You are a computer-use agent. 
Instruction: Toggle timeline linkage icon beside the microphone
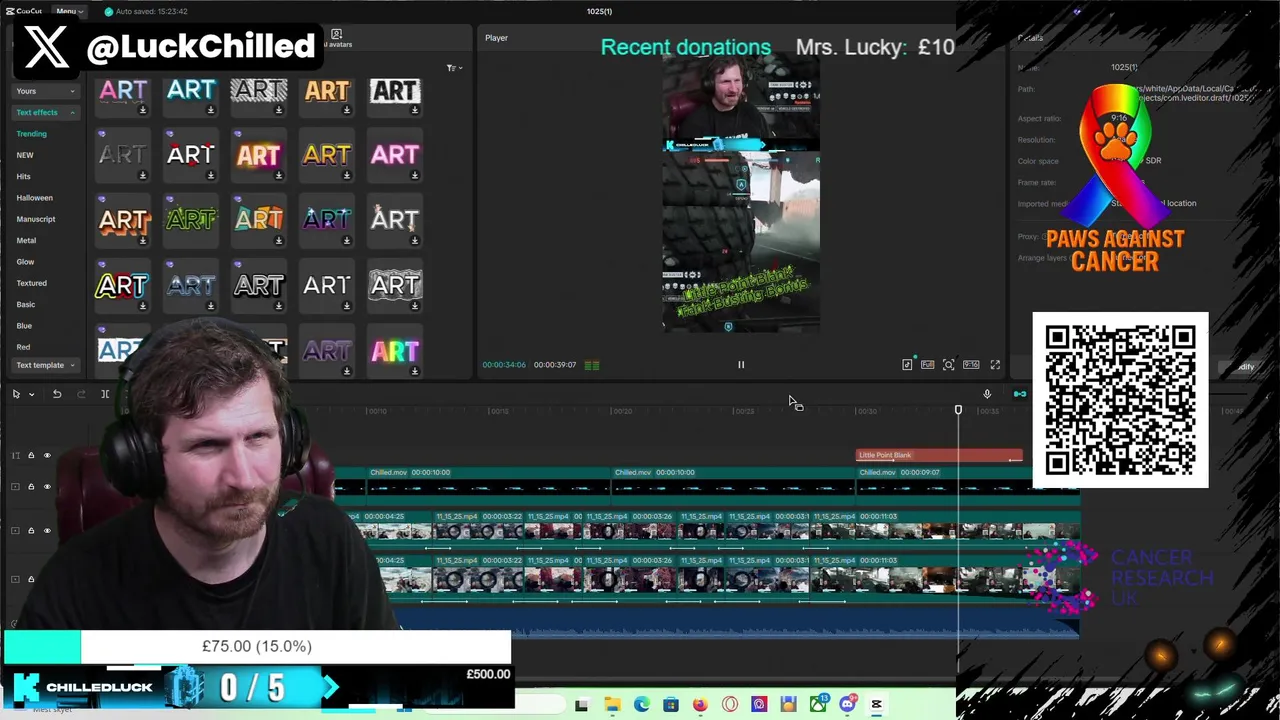tap(1019, 394)
